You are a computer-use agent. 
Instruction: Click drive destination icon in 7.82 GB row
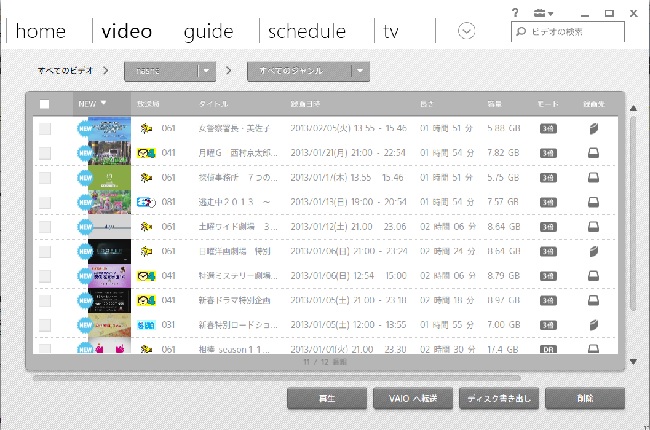click(x=594, y=153)
